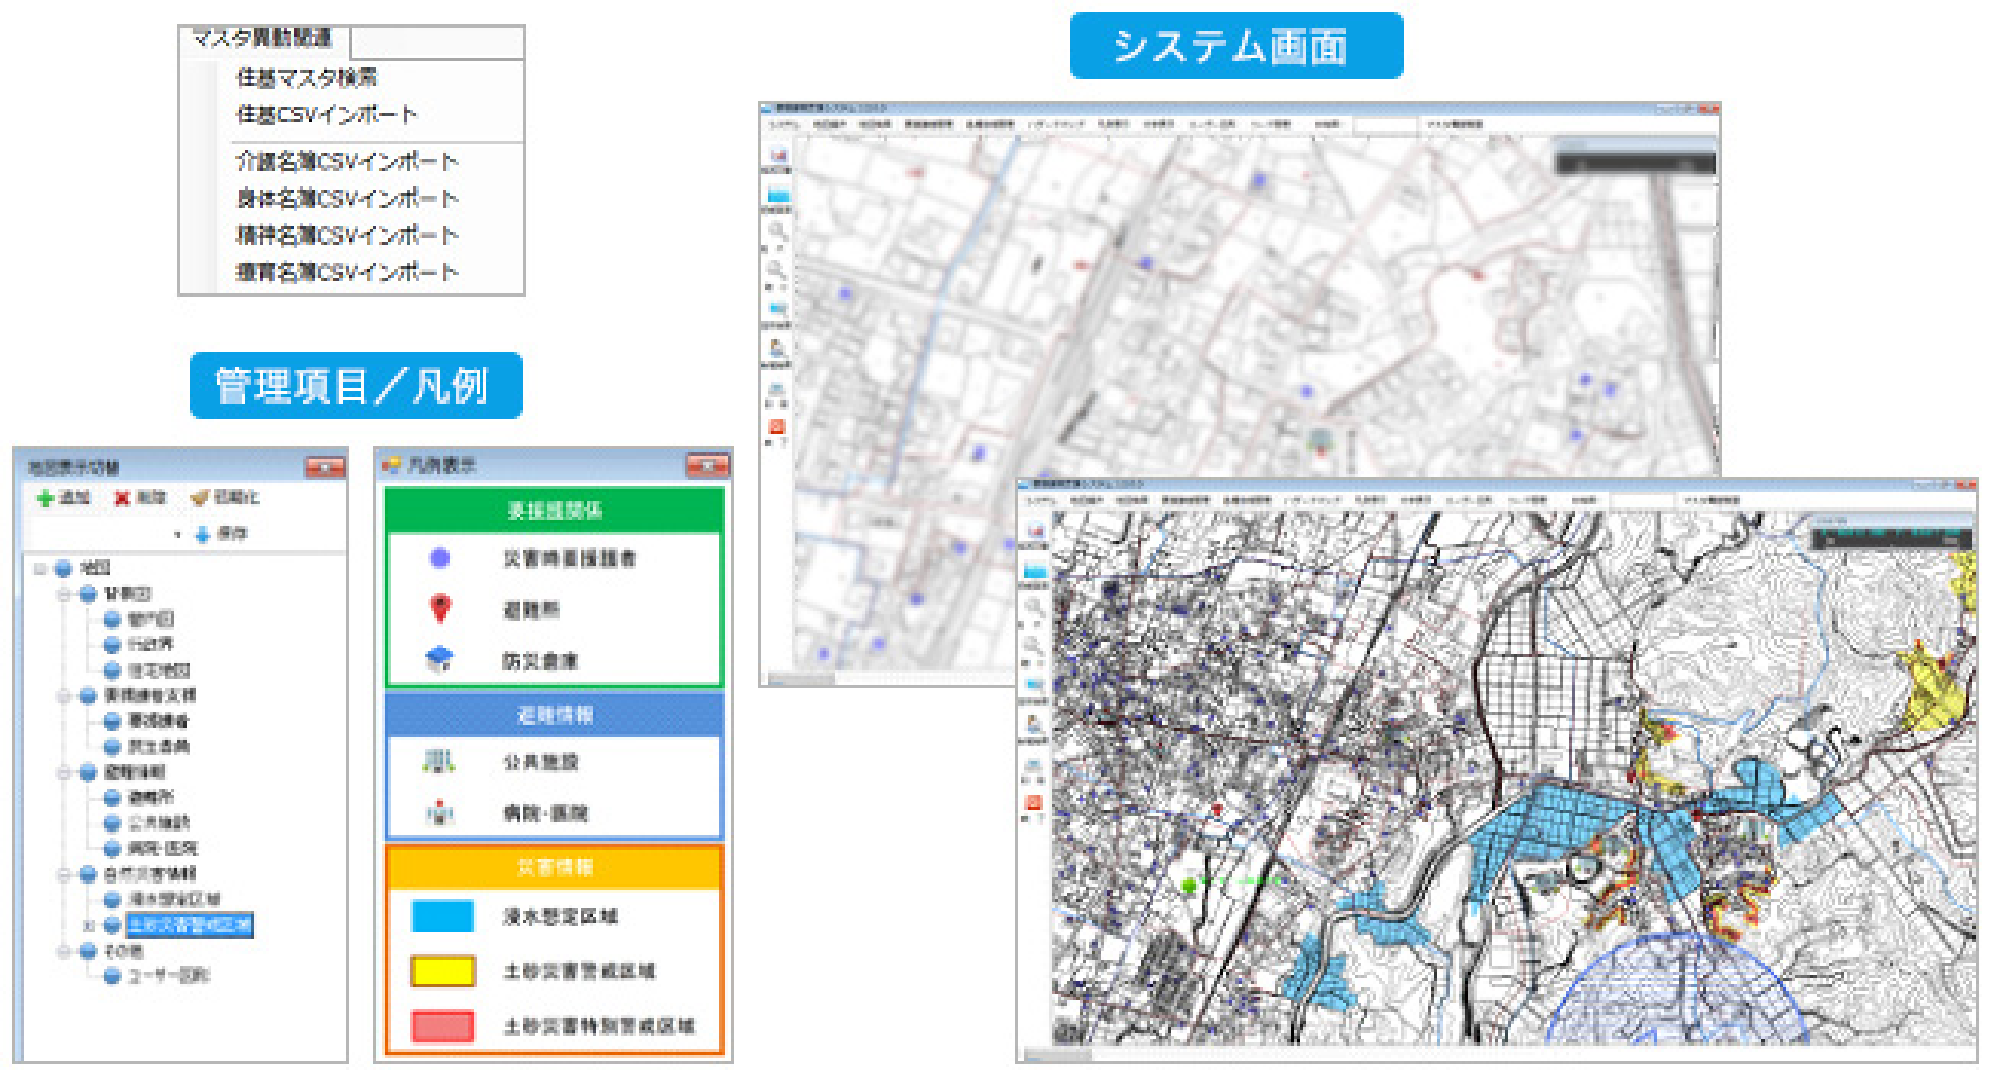The image size is (2000, 1070).
Task: Close the 地図表示切替 tree panel
Action: click(325, 468)
